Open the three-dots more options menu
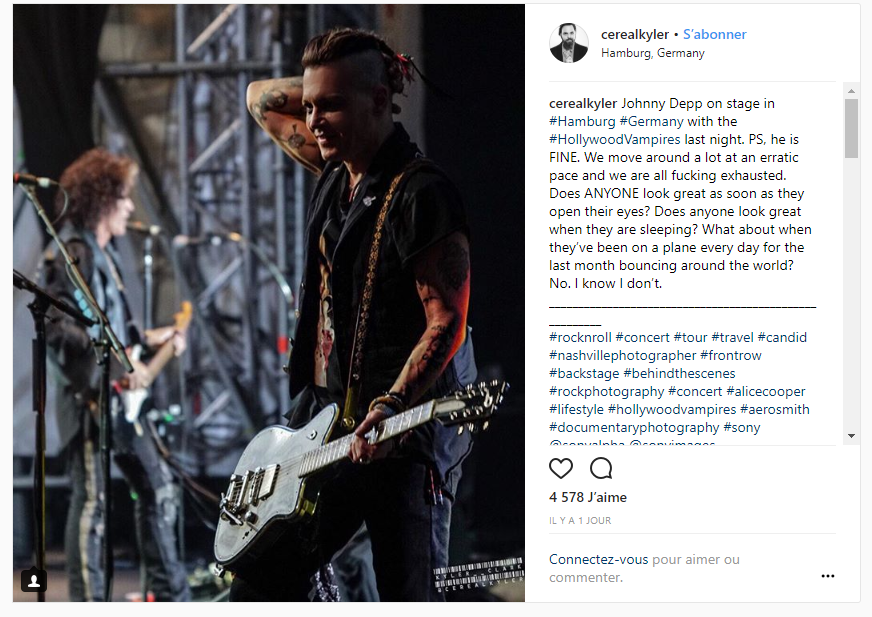This screenshot has width=872, height=617. pos(828,576)
